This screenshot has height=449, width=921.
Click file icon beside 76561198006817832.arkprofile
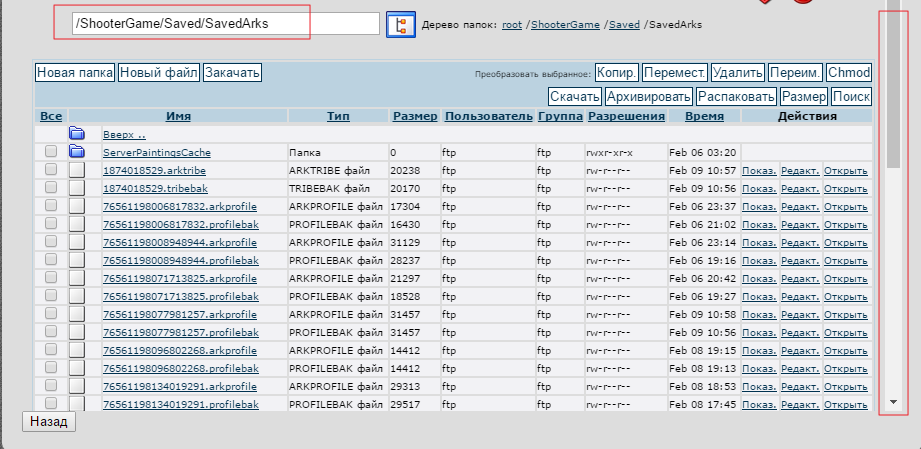77,206
